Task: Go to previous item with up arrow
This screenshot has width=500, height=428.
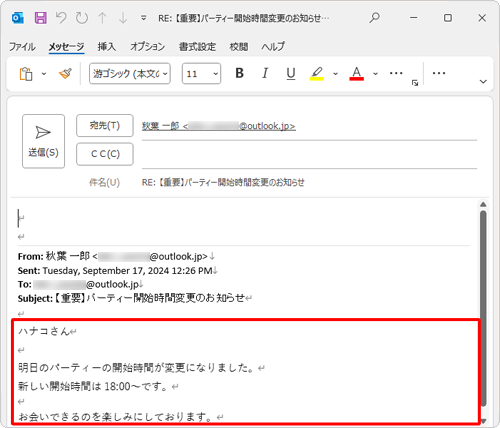Action: point(103,18)
